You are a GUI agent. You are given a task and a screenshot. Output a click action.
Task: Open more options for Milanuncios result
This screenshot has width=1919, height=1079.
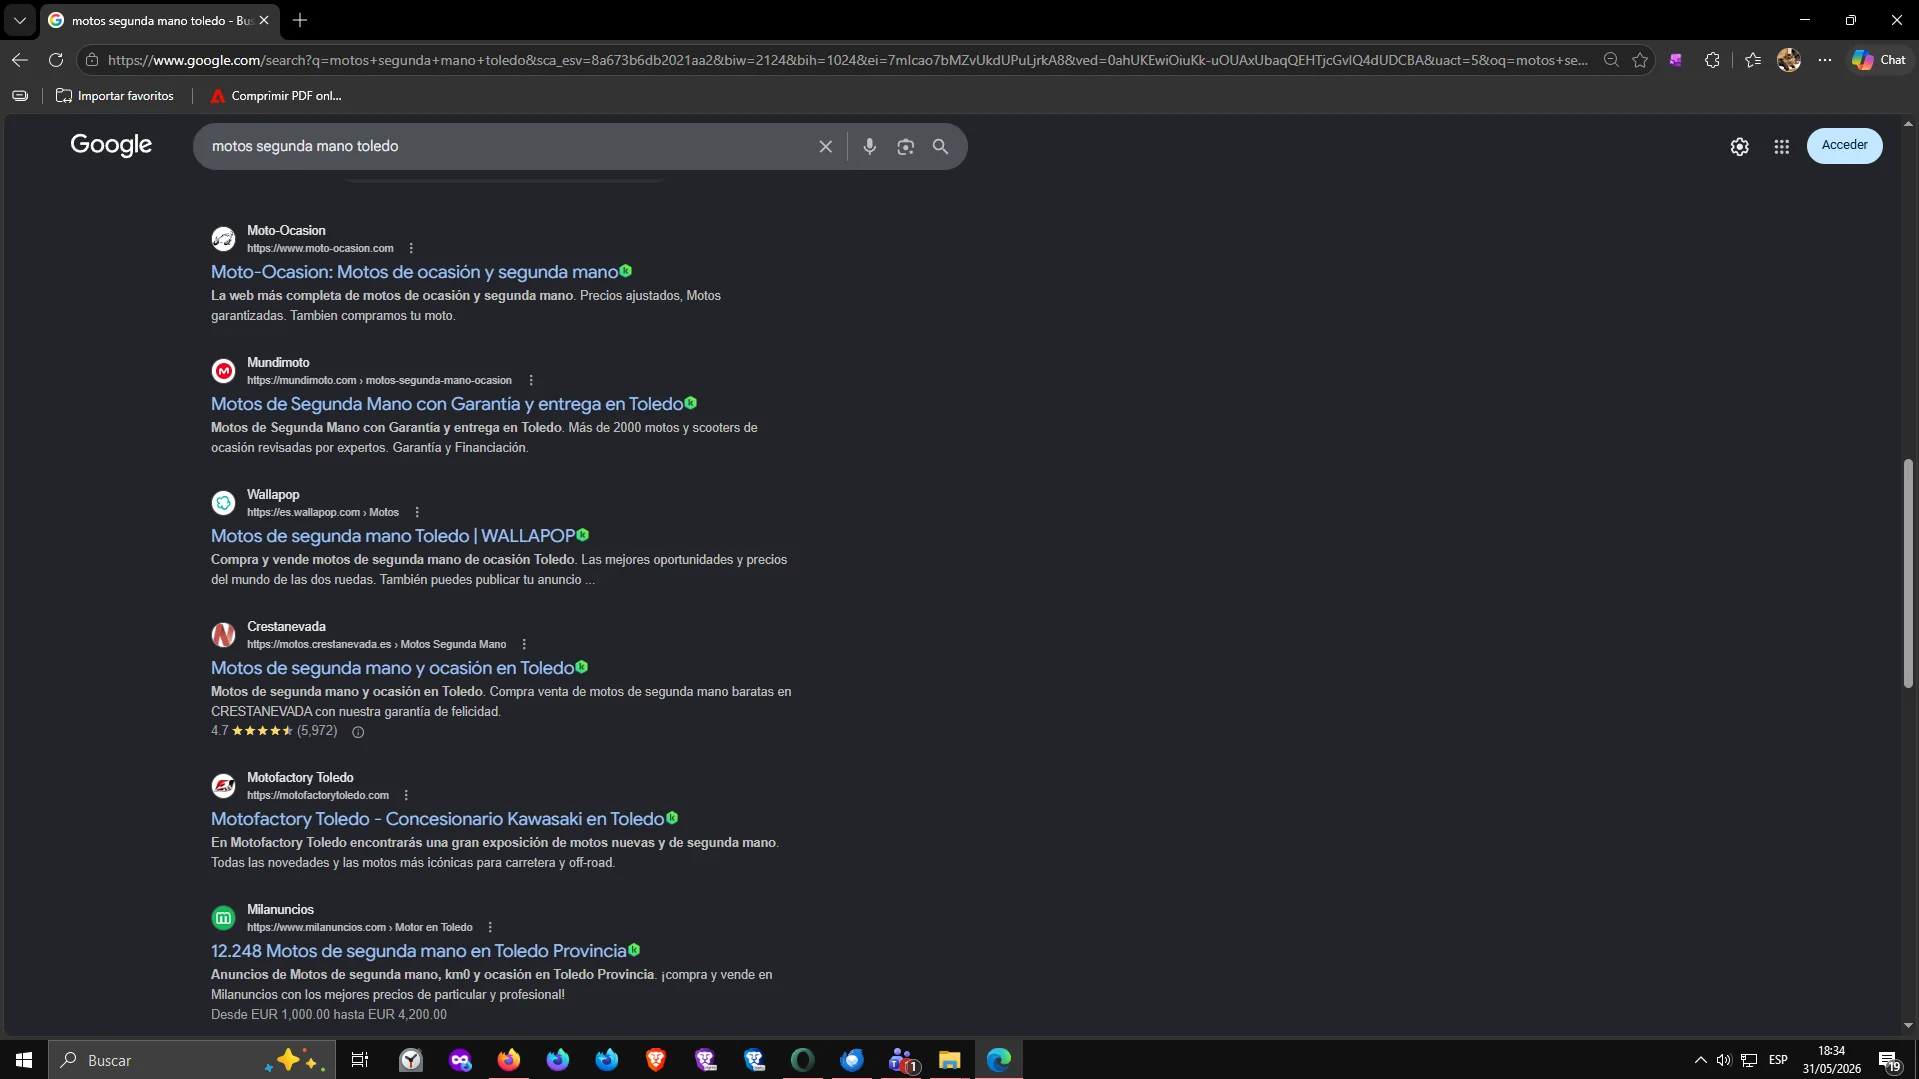pos(490,927)
